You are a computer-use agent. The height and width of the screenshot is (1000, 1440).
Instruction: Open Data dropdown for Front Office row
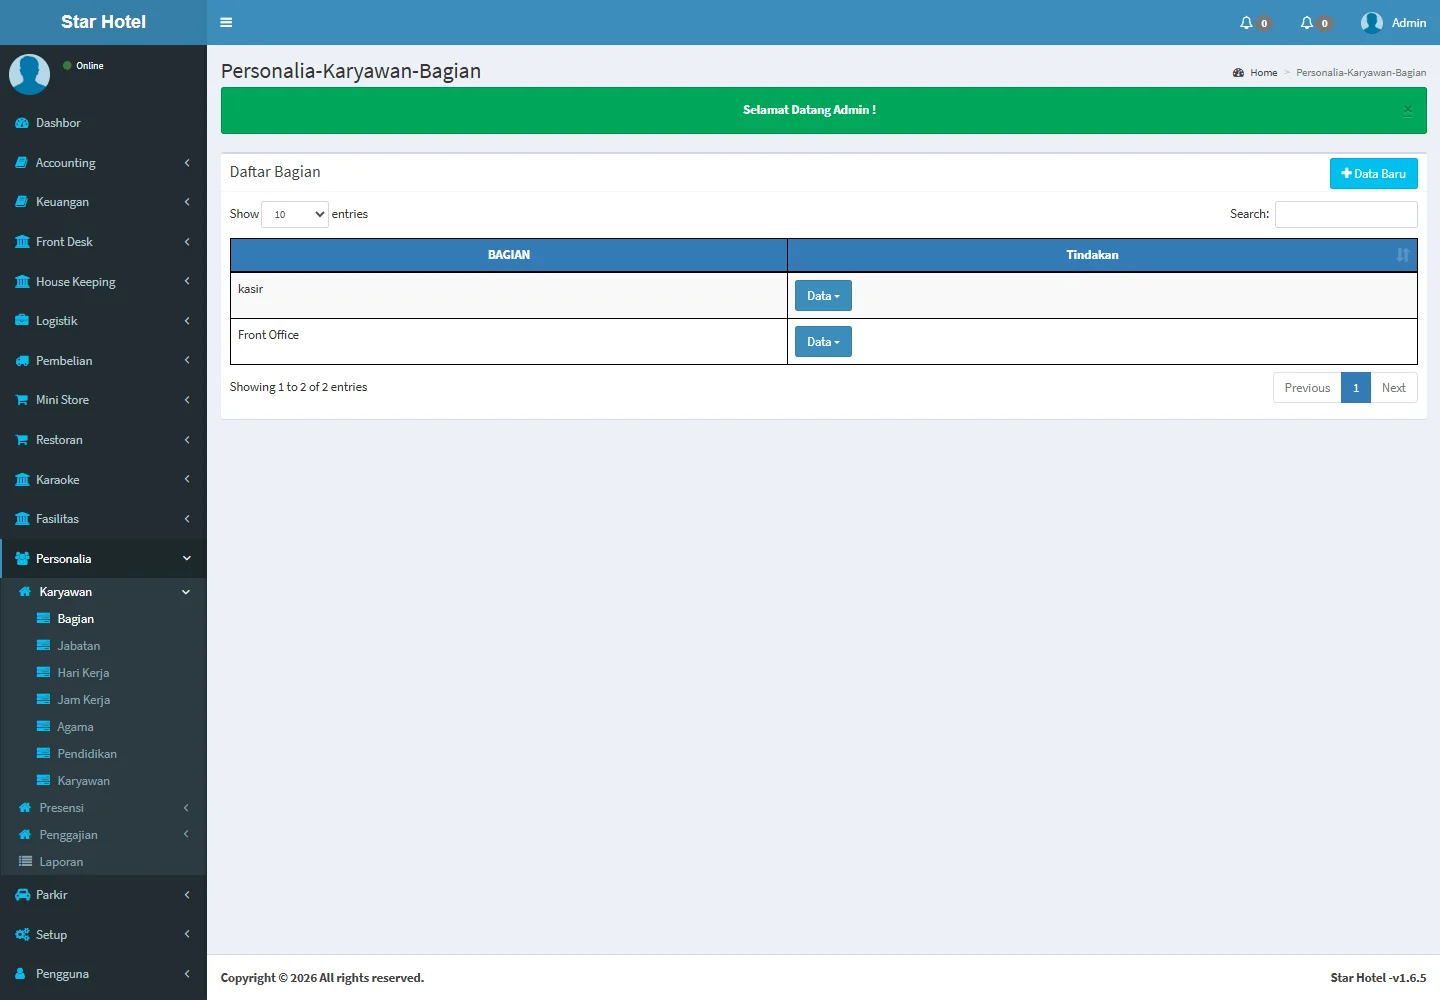823,342
